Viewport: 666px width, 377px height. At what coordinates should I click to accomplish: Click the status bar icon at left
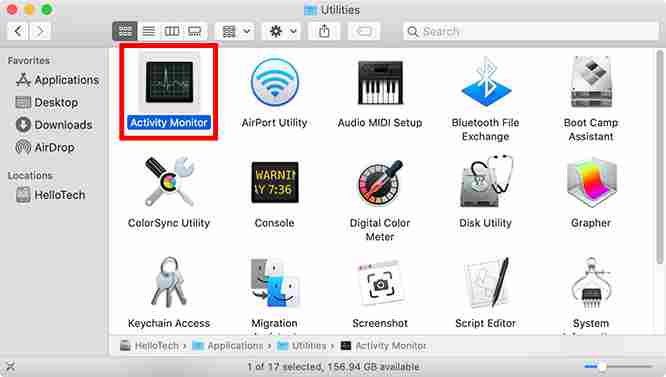[11, 366]
